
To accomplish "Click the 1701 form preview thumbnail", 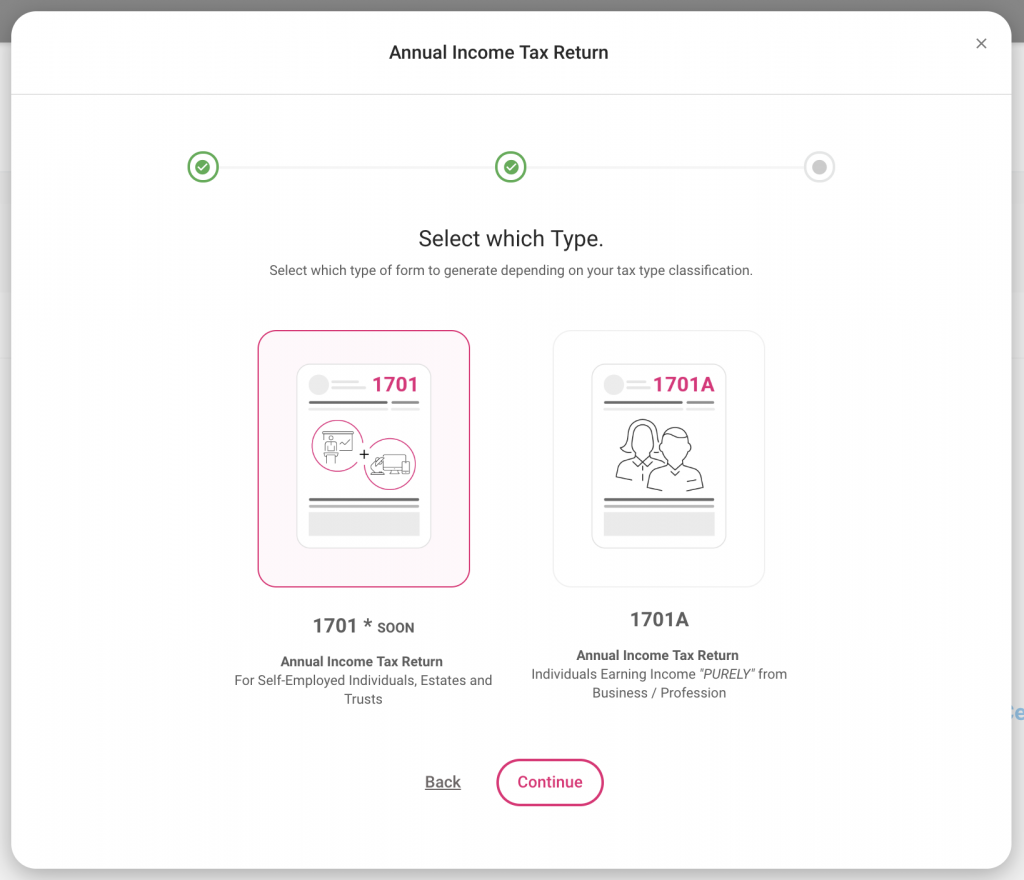I will (363, 457).
